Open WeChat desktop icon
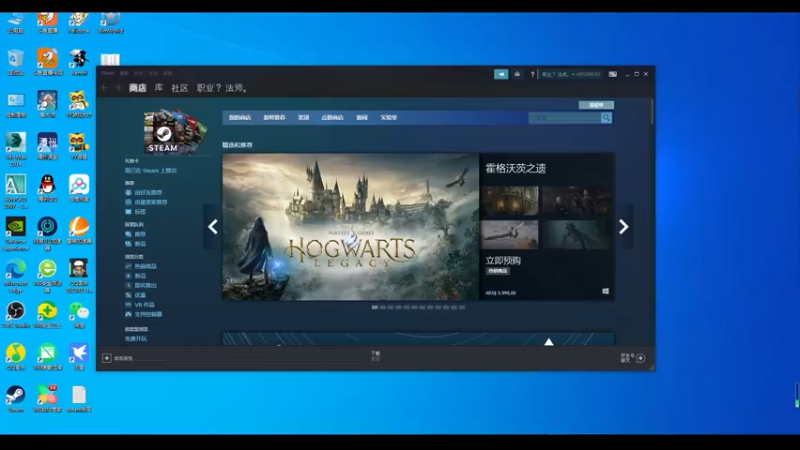800x450 pixels. coord(79,314)
